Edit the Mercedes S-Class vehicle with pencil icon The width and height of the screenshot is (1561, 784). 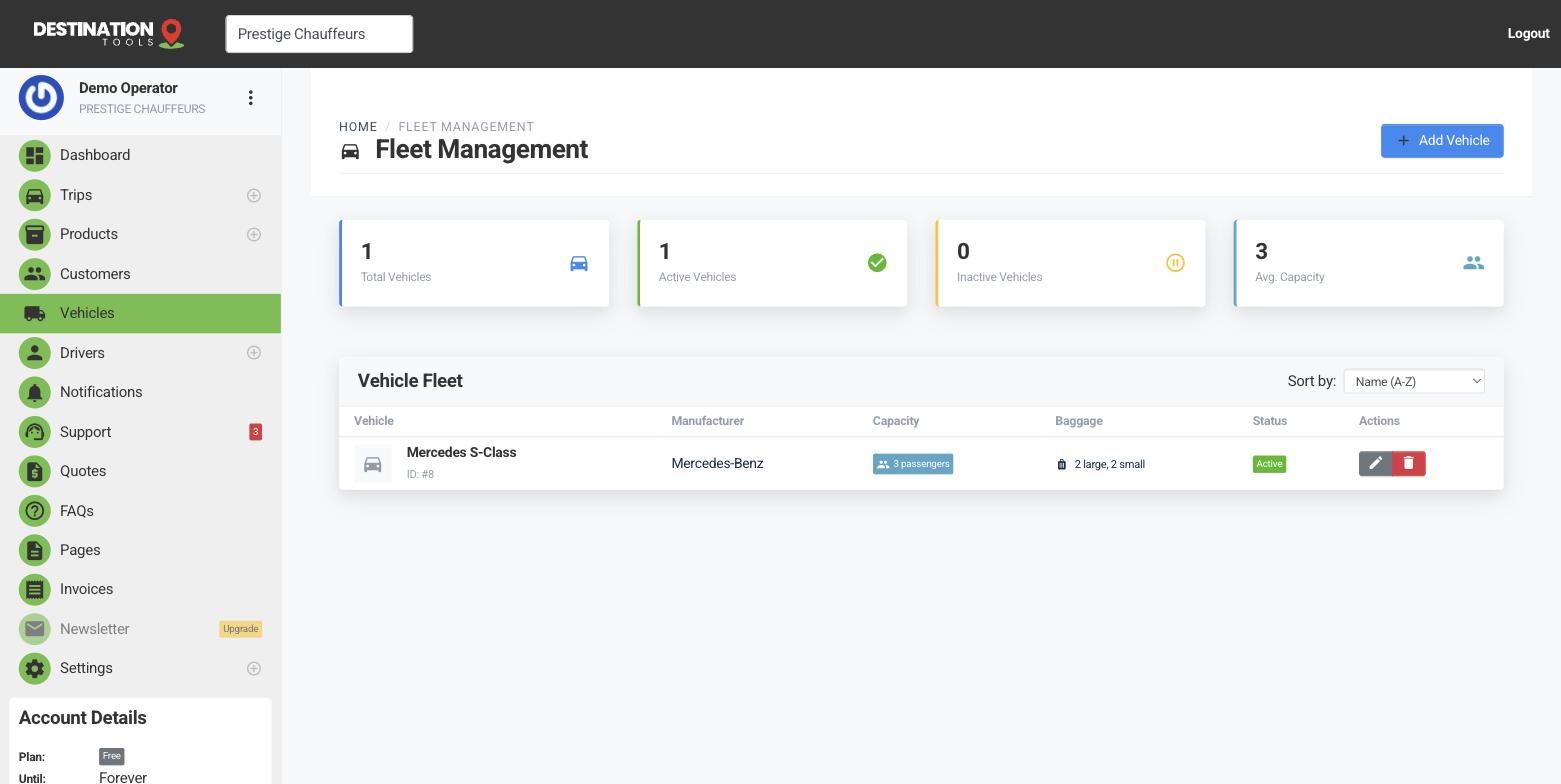(1375, 463)
